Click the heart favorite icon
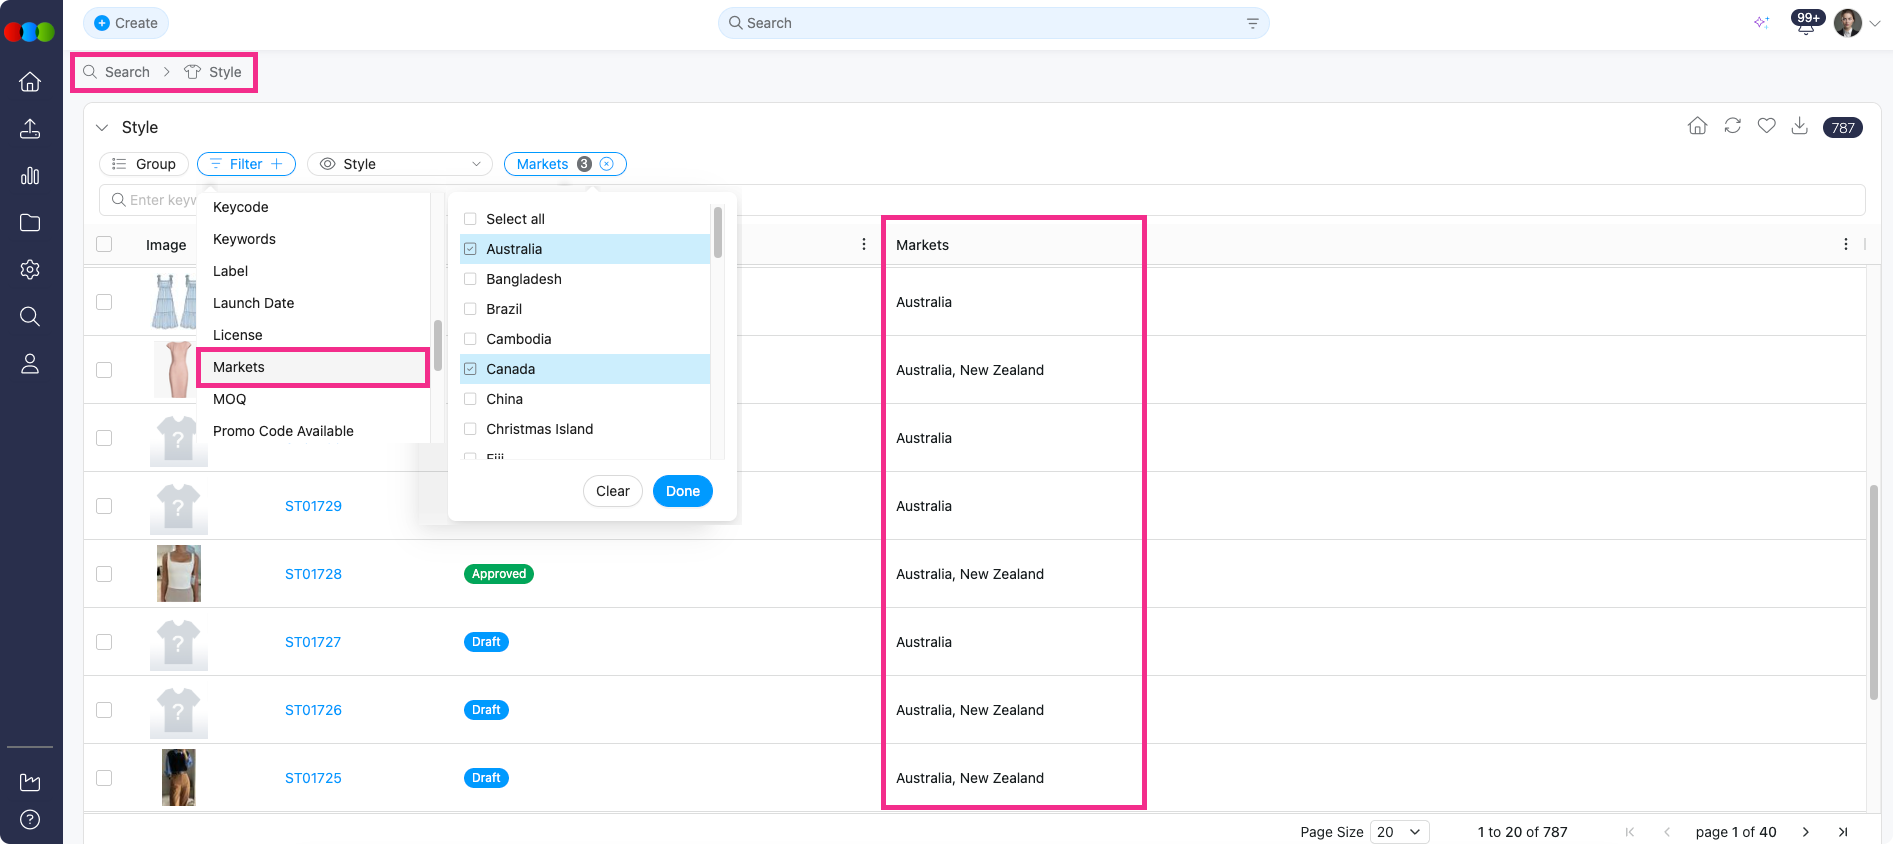This screenshot has height=844, width=1893. [1766, 126]
